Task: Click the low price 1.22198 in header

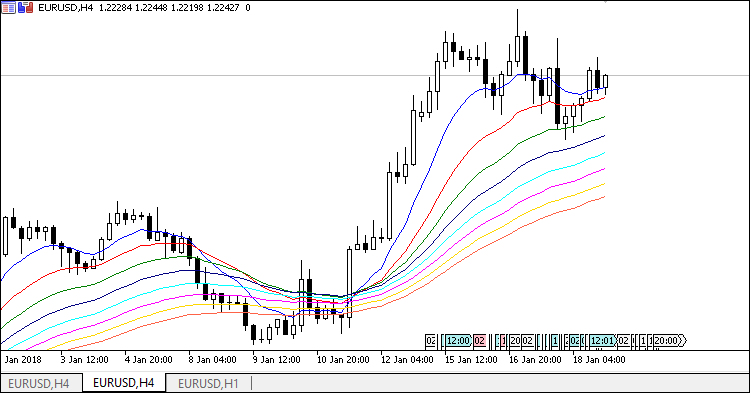Action: pyautogui.click(x=187, y=8)
